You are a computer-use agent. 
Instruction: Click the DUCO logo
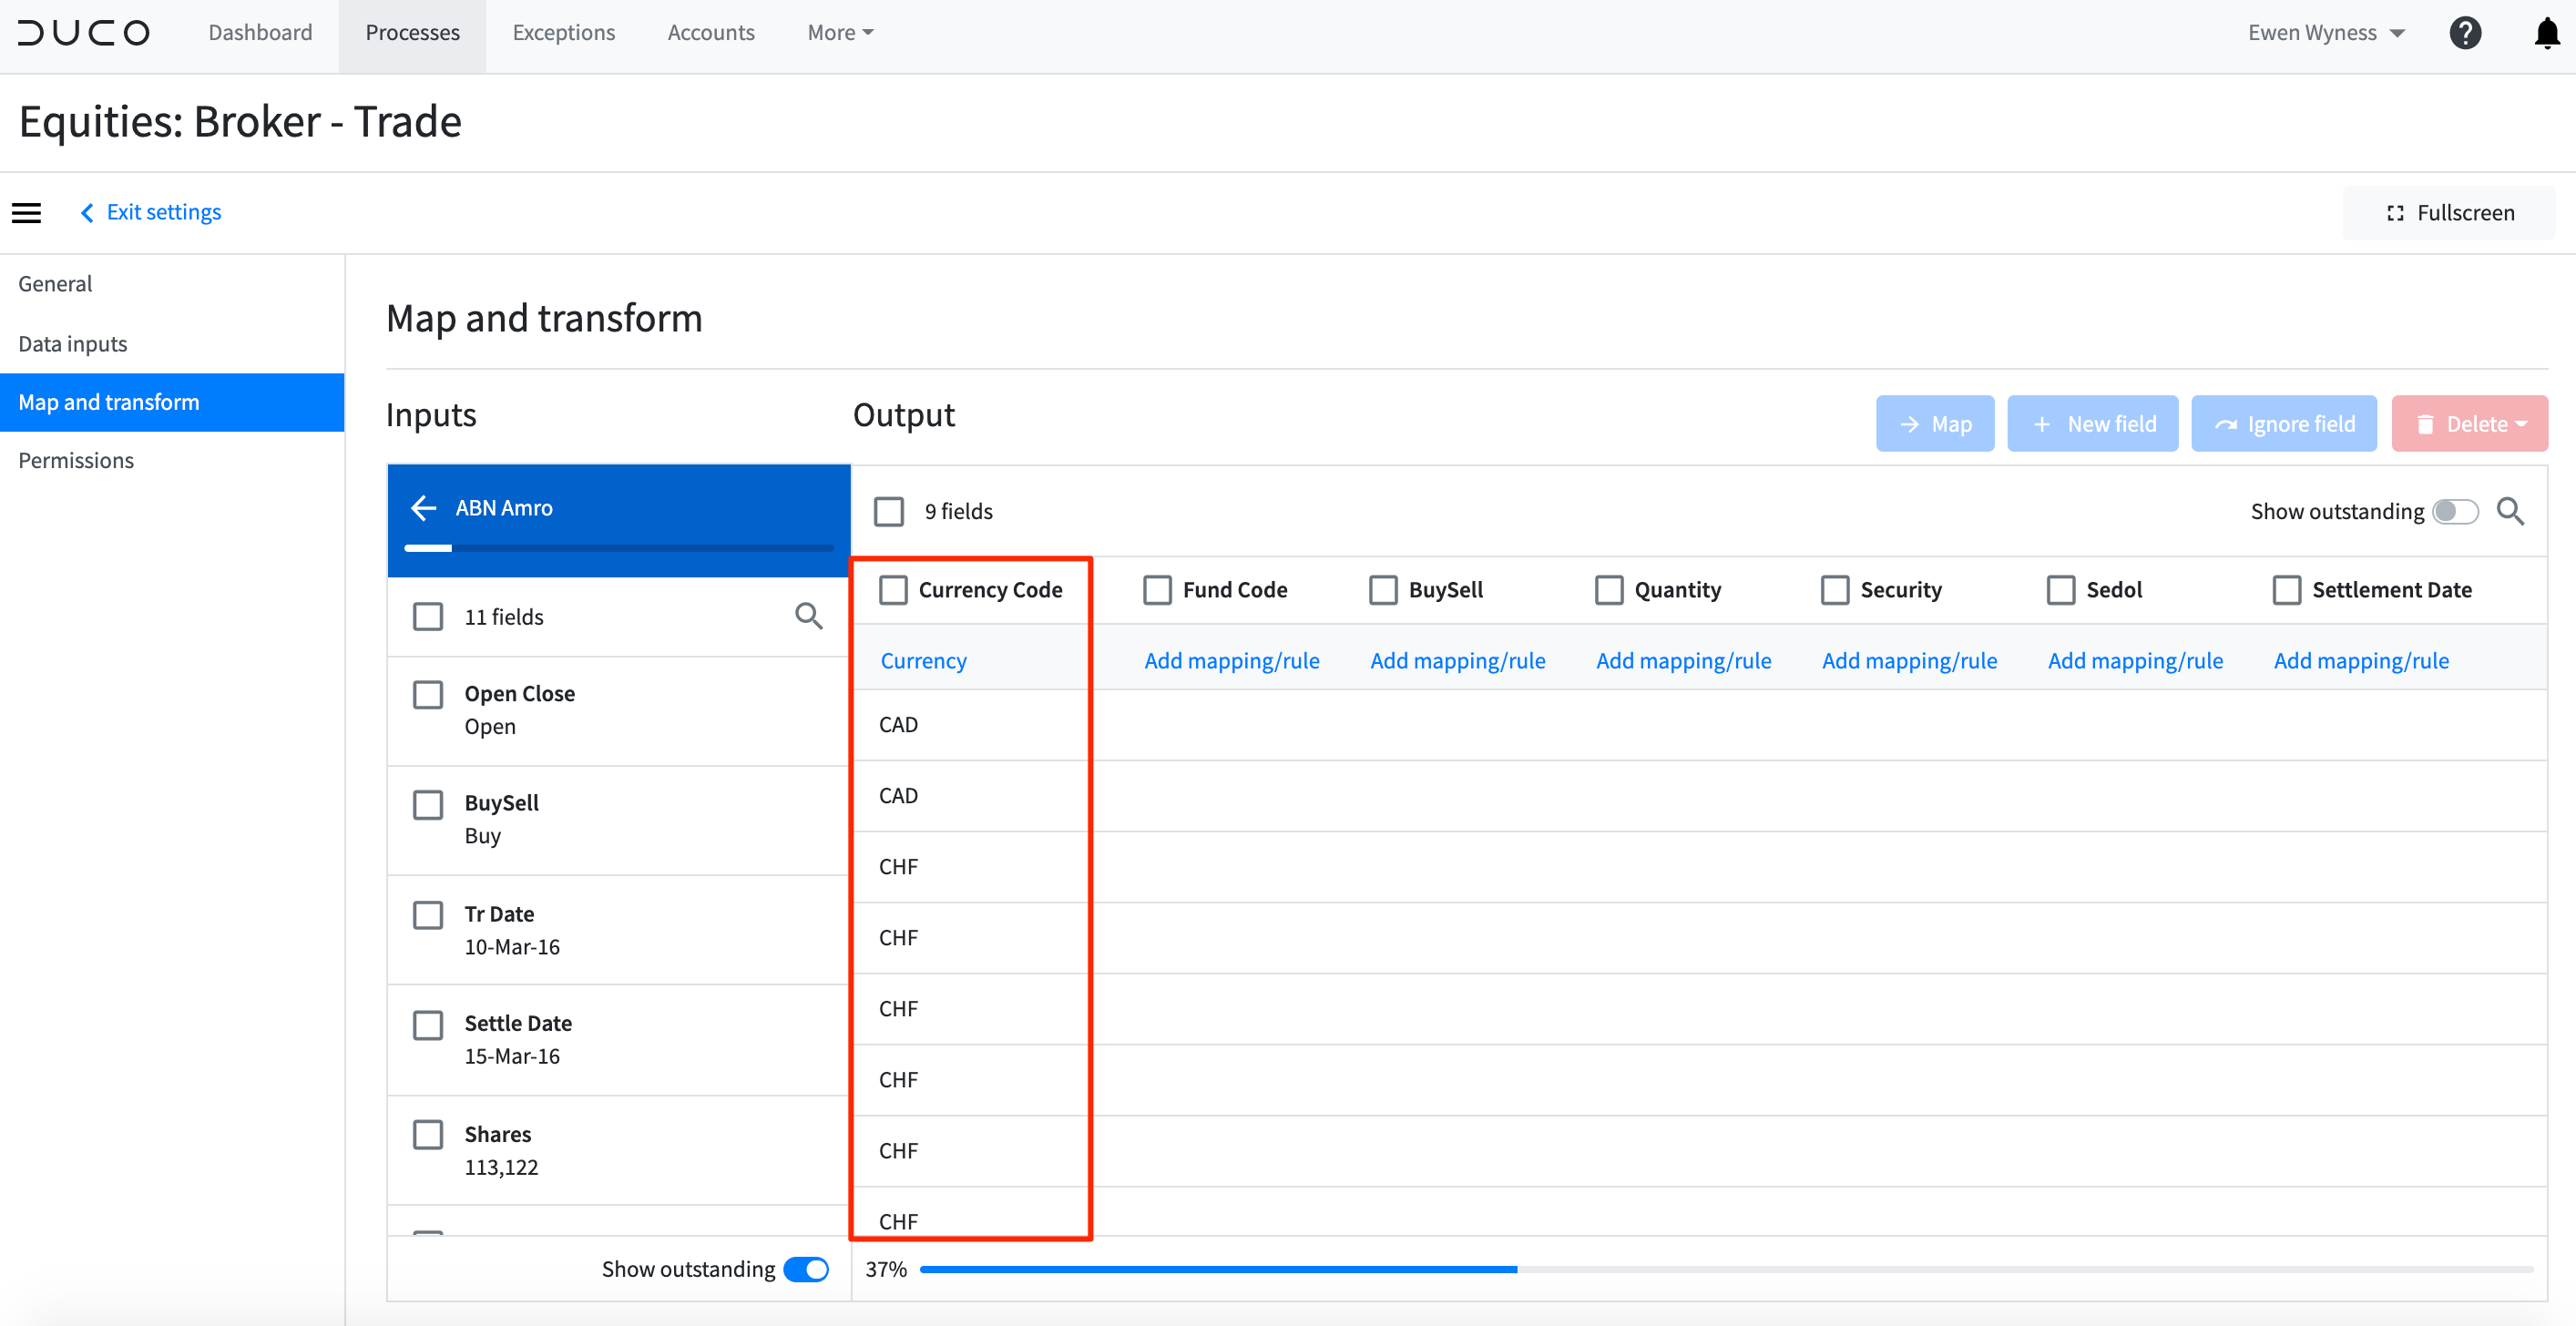(x=84, y=32)
